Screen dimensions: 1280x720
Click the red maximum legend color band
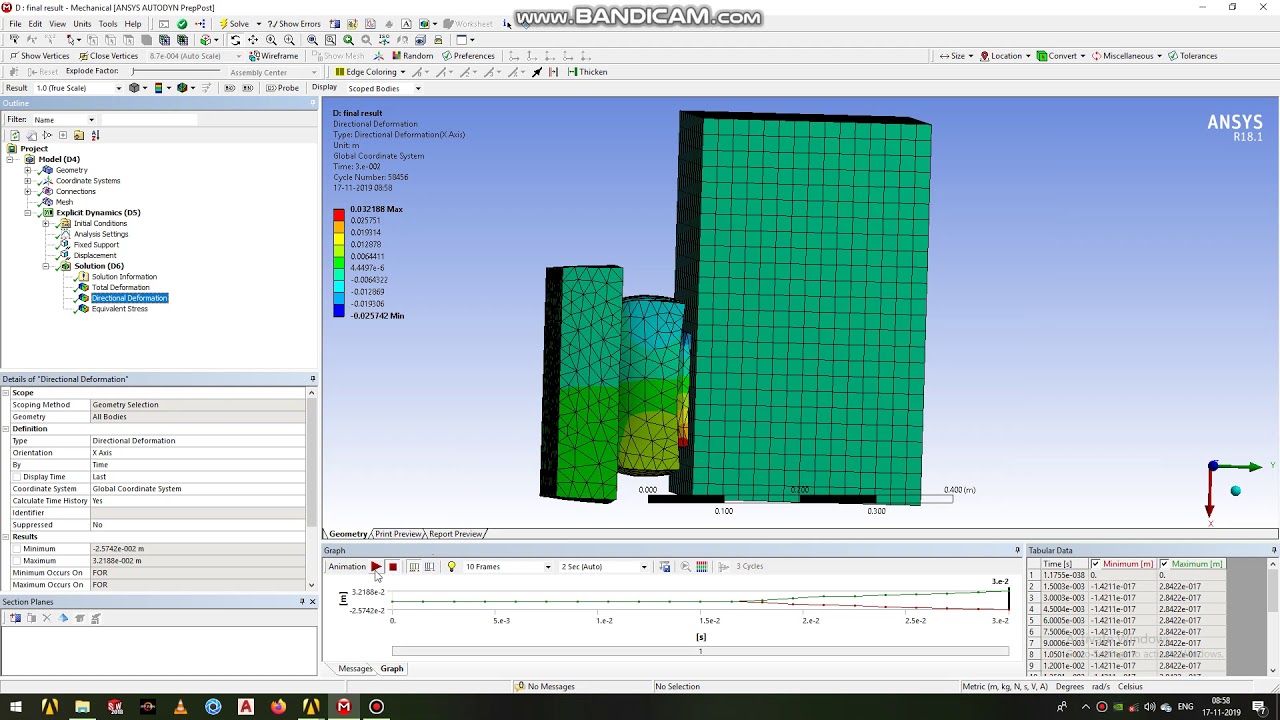[x=339, y=215]
